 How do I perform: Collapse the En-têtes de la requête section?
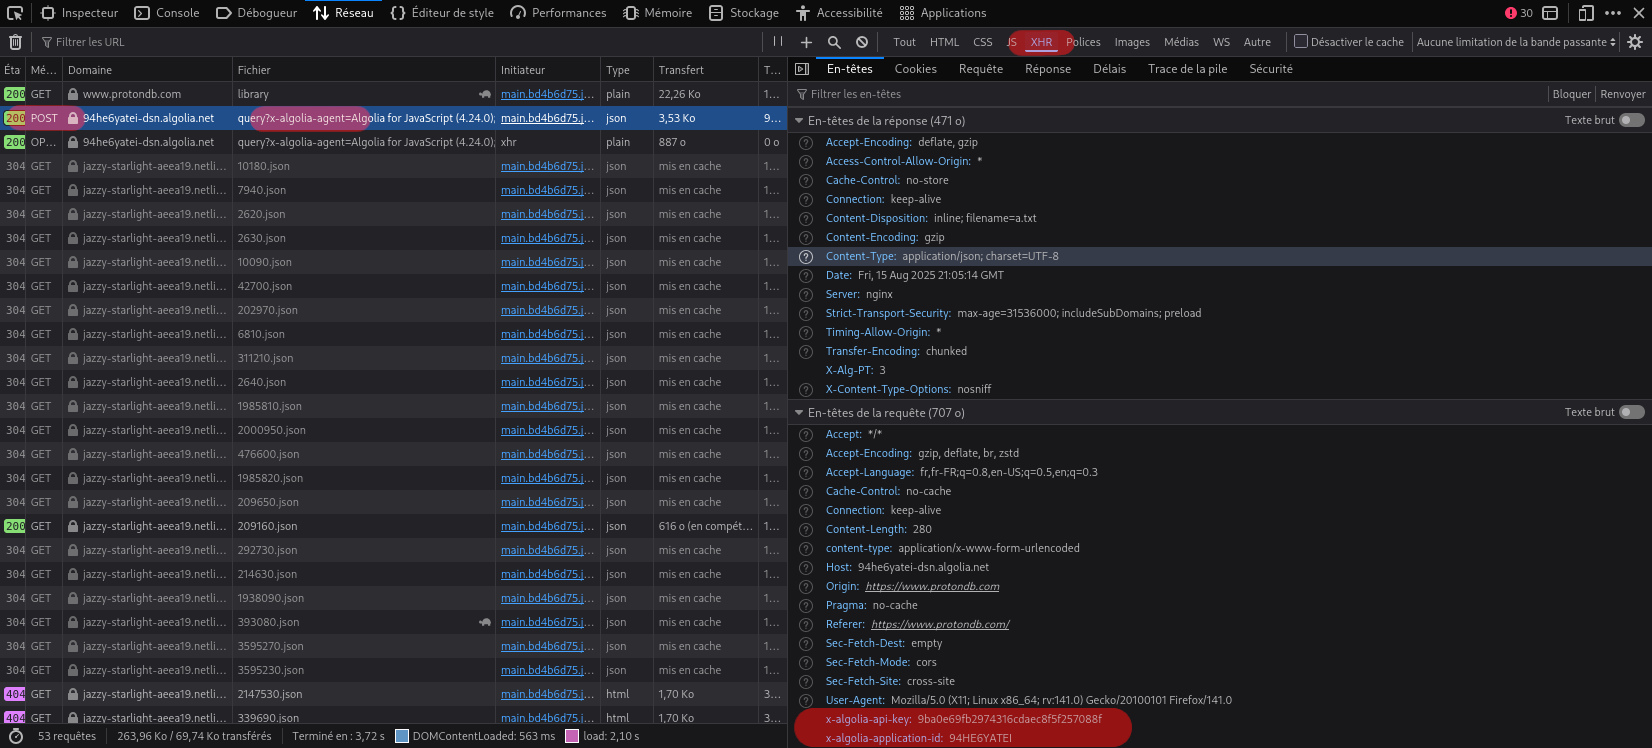click(799, 413)
